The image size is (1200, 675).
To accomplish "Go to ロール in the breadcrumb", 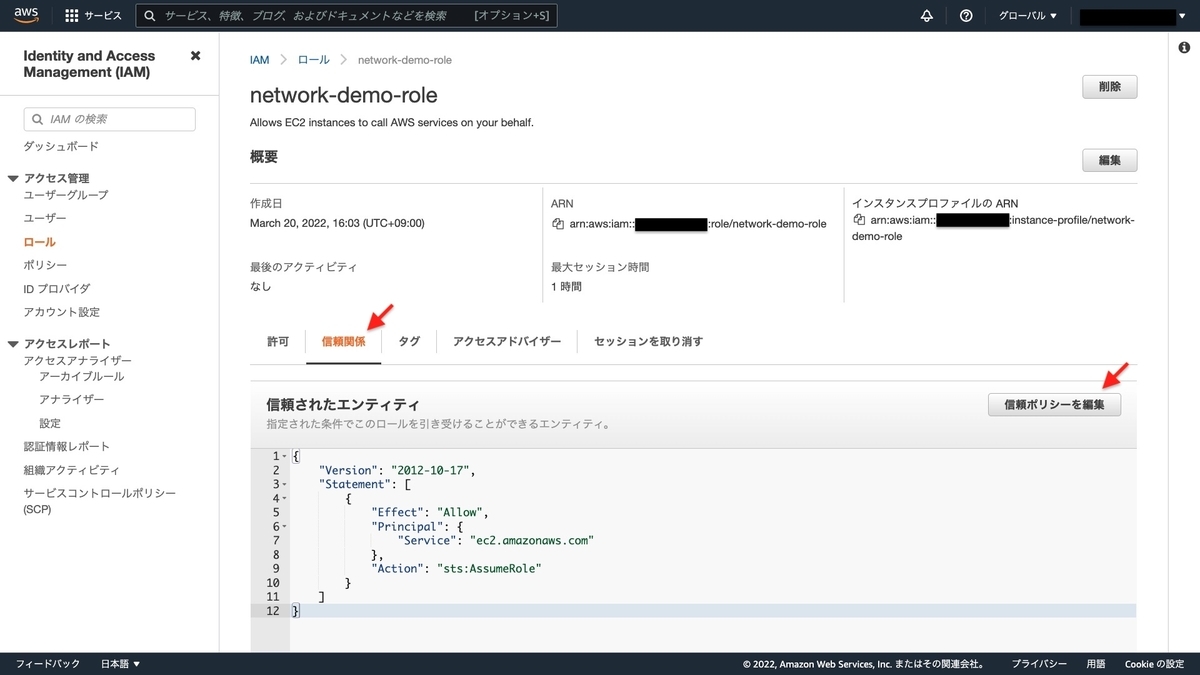I will 313,60.
